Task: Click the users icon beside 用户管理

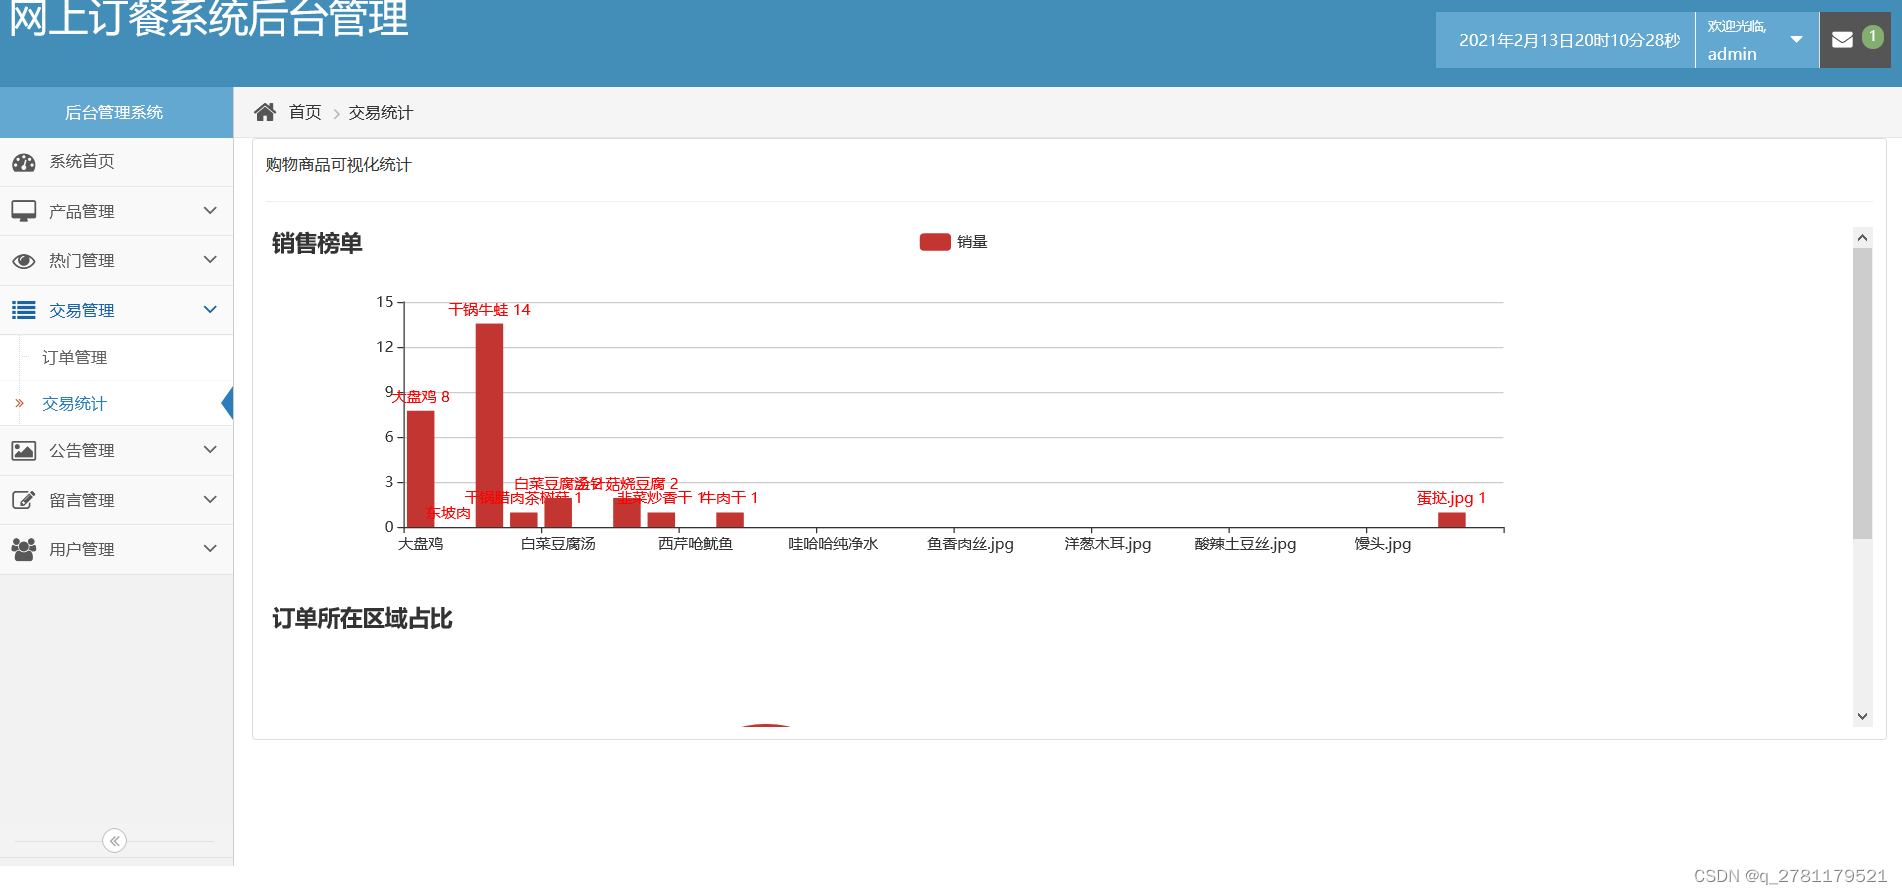Action: pos(24,549)
